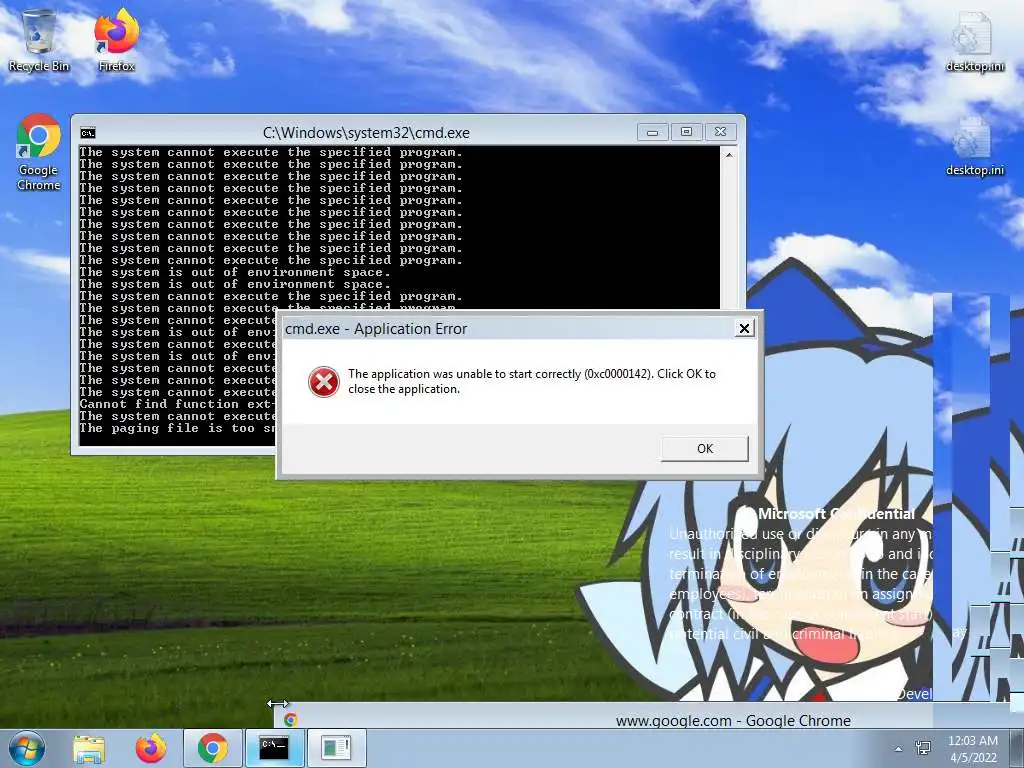Open the Recycle Bin desktop icon
1024x768 pixels.
pos(39,40)
